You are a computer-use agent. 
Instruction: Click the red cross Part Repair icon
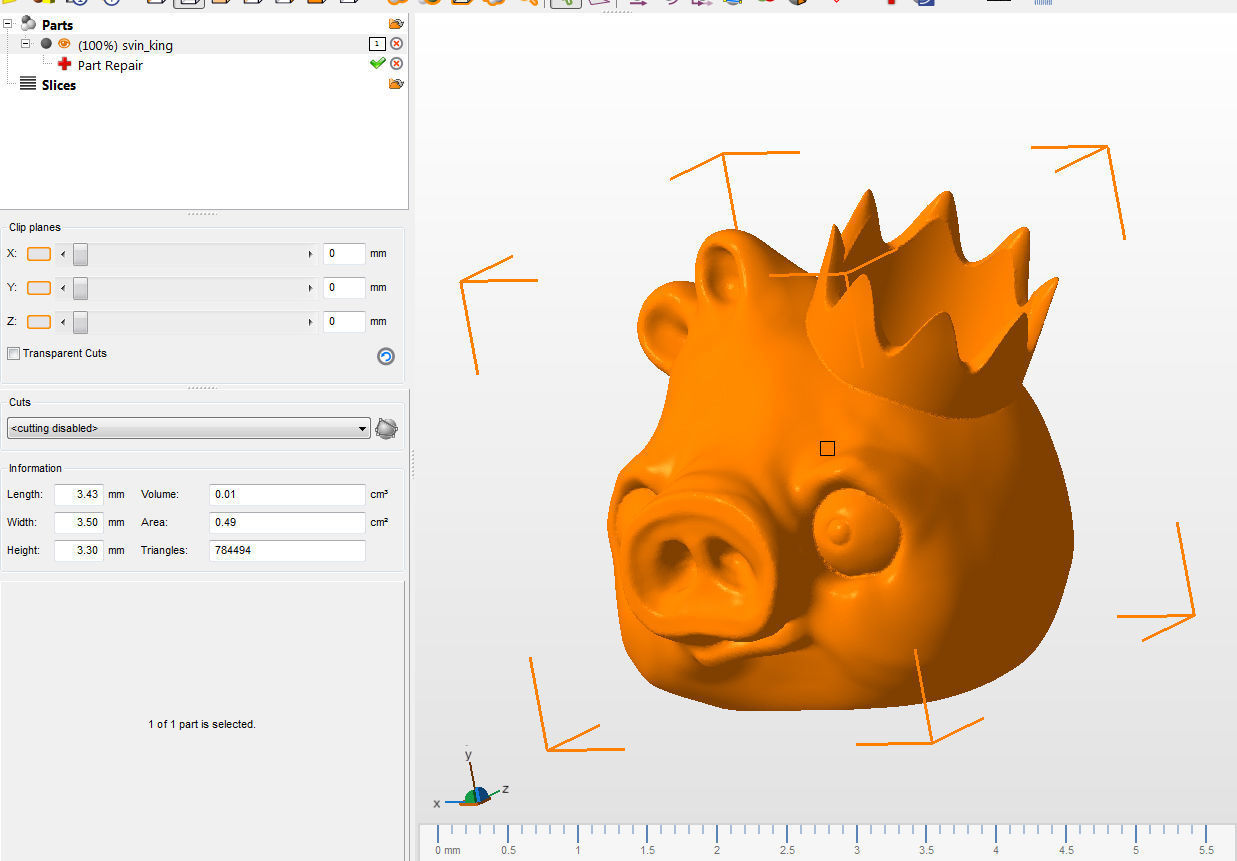click(x=65, y=64)
